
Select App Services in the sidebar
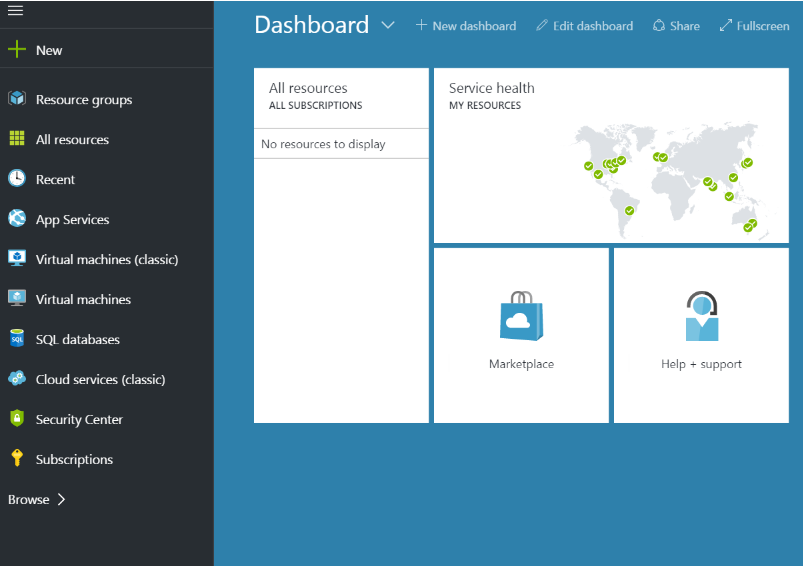coord(72,219)
